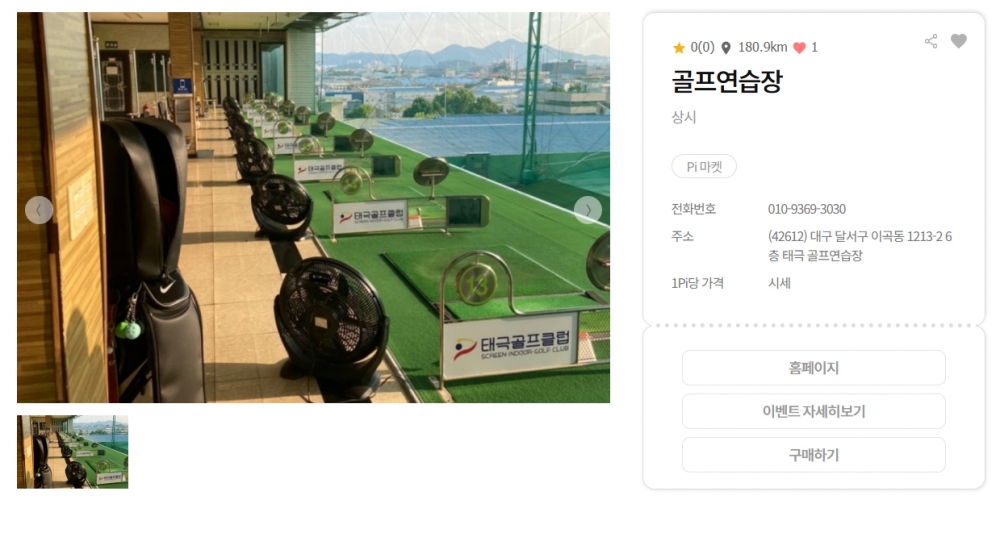Click the red heart likes icon
The width and height of the screenshot is (1000, 537).
tap(799, 48)
